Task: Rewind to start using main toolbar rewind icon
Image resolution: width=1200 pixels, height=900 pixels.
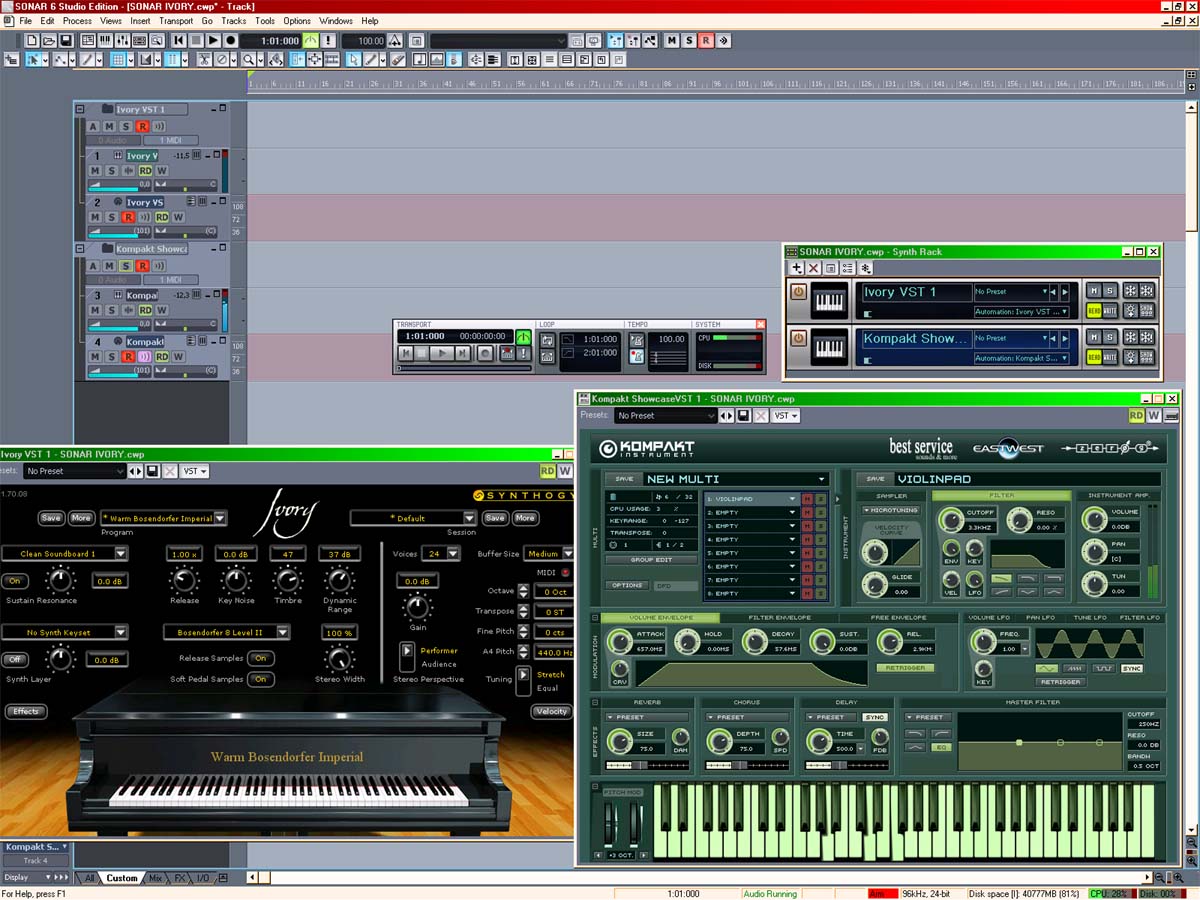Action: point(178,40)
